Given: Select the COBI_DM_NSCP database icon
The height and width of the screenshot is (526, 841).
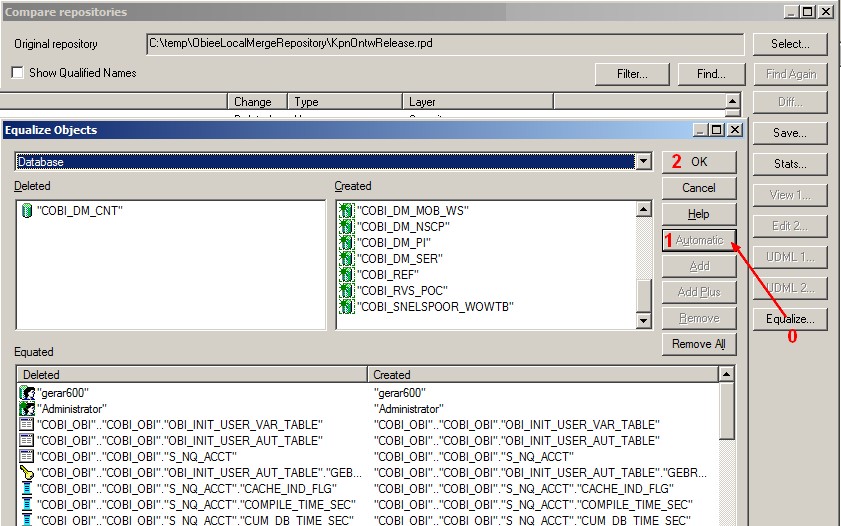Looking at the screenshot, I should [x=347, y=227].
